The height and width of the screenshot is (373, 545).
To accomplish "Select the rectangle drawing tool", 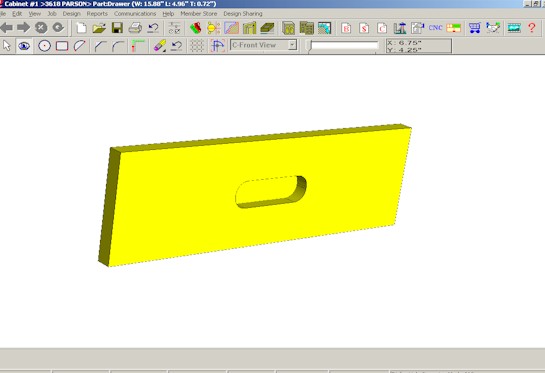I will point(62,46).
